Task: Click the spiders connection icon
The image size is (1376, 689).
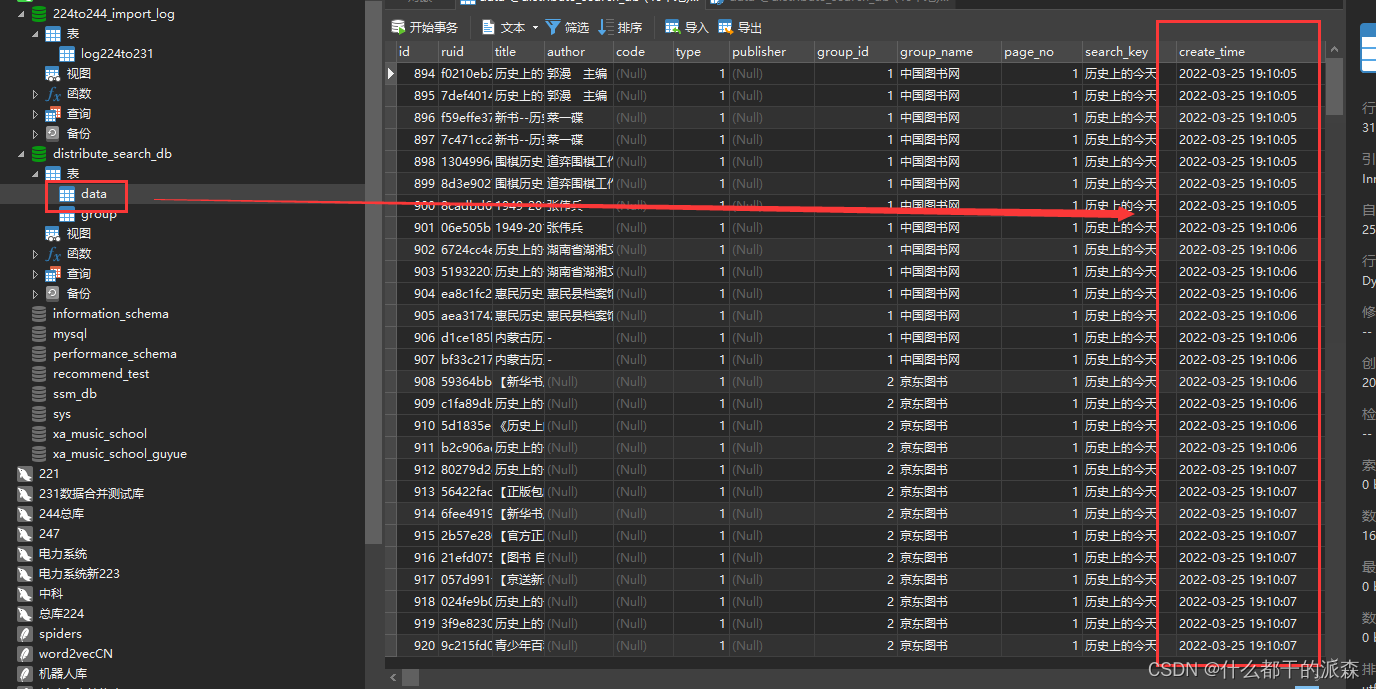Action: (x=25, y=634)
